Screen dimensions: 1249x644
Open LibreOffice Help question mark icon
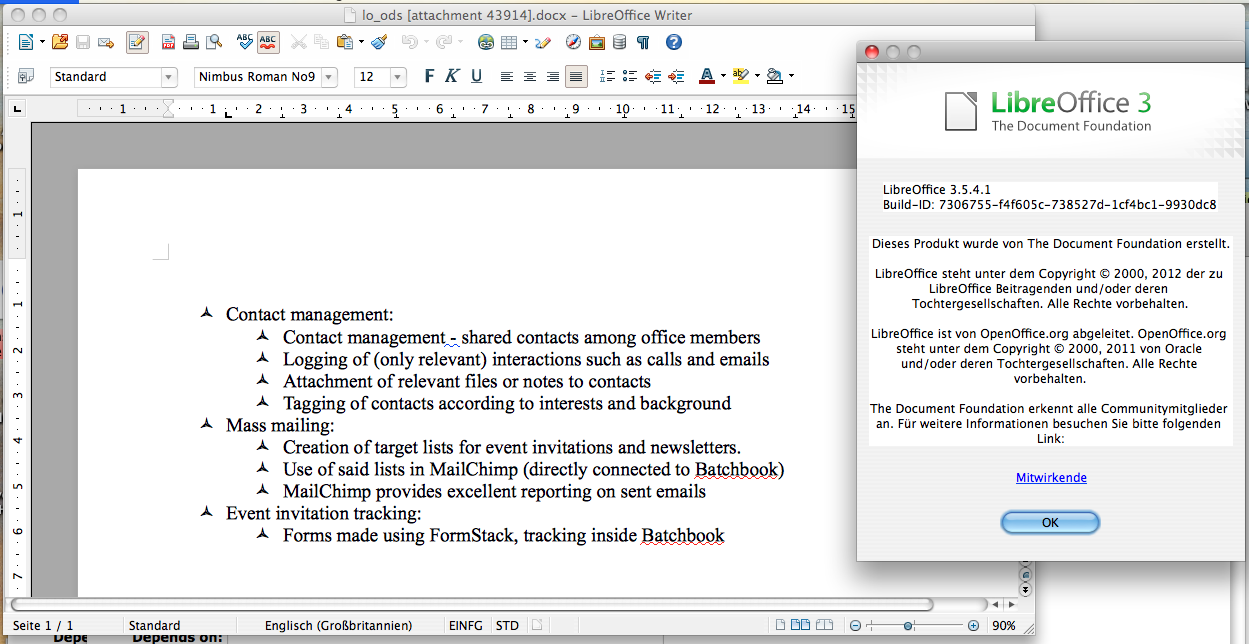674,42
